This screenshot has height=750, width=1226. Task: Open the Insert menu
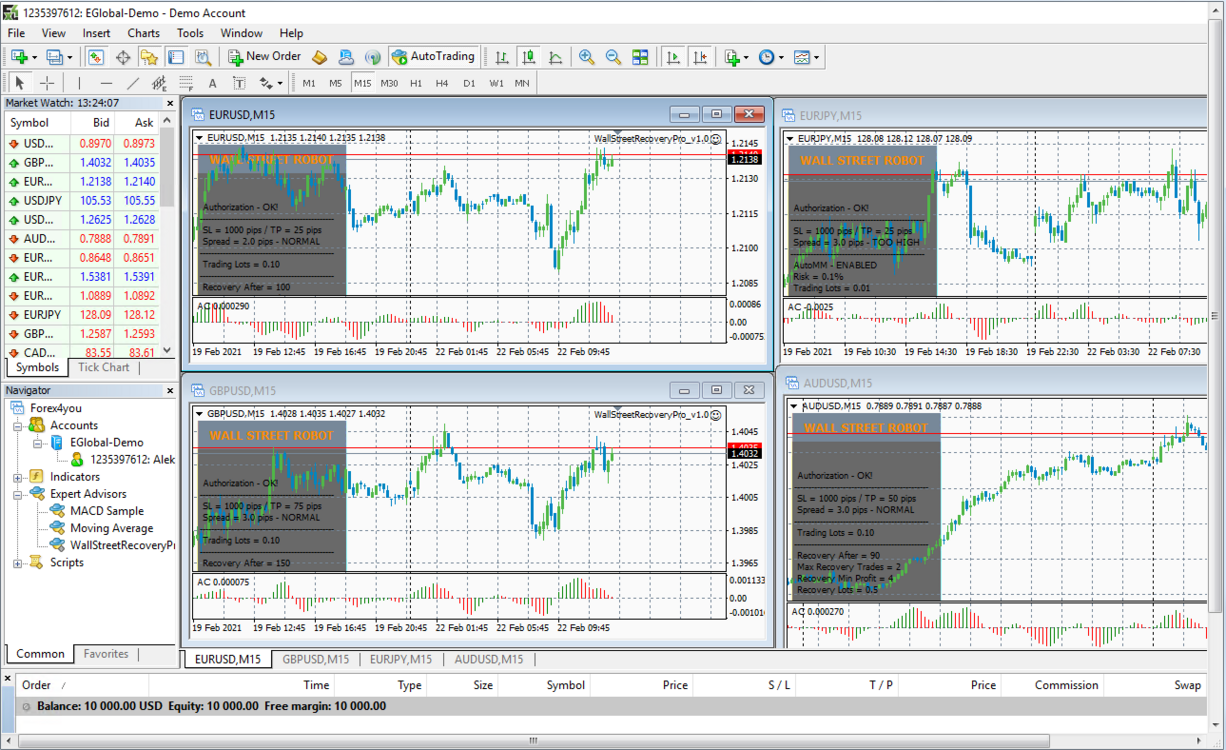click(x=97, y=33)
